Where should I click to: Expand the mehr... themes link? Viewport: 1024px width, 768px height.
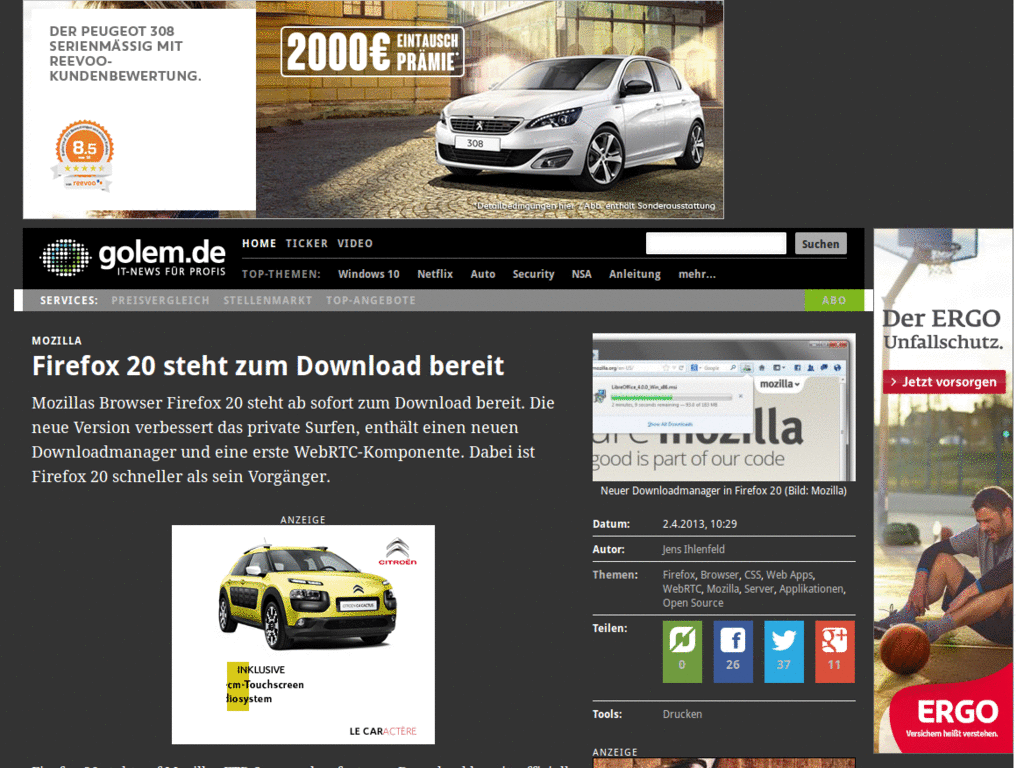point(697,274)
